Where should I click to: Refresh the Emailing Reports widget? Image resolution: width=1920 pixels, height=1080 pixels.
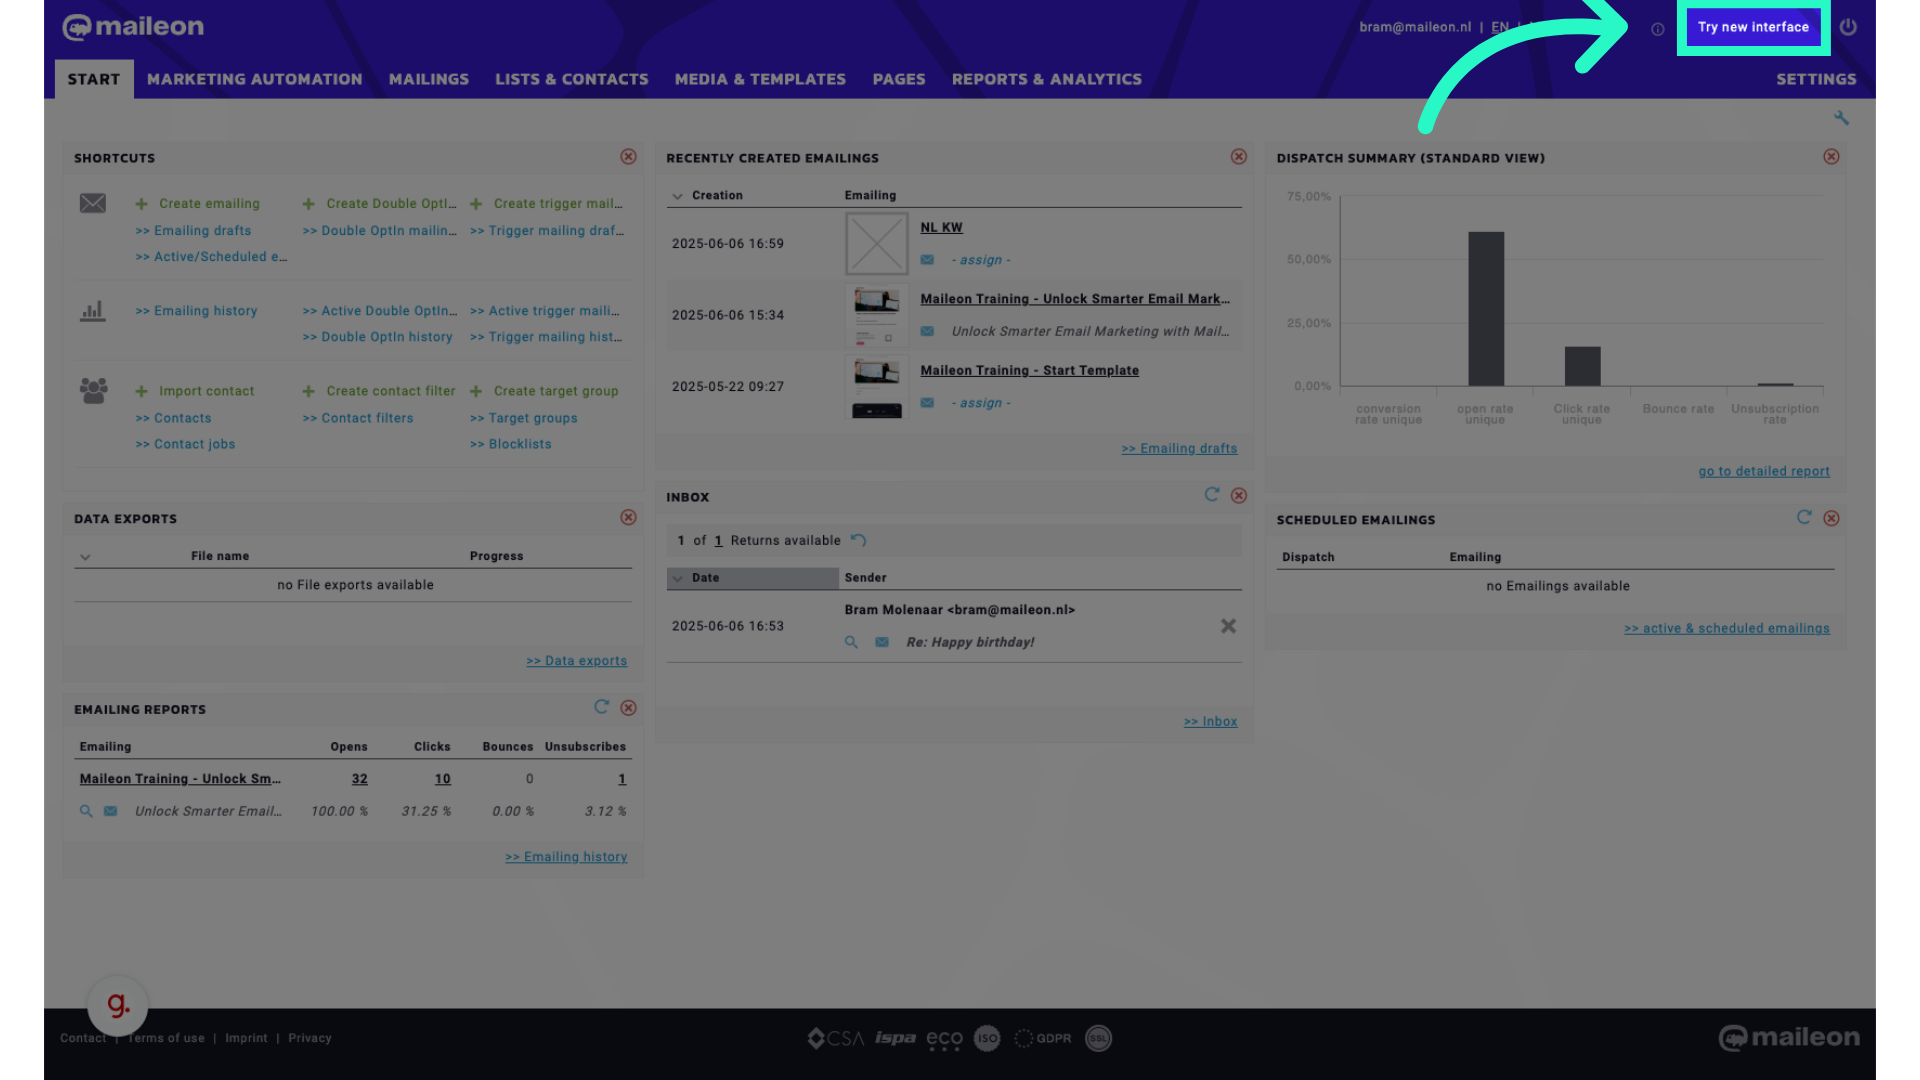coord(602,707)
